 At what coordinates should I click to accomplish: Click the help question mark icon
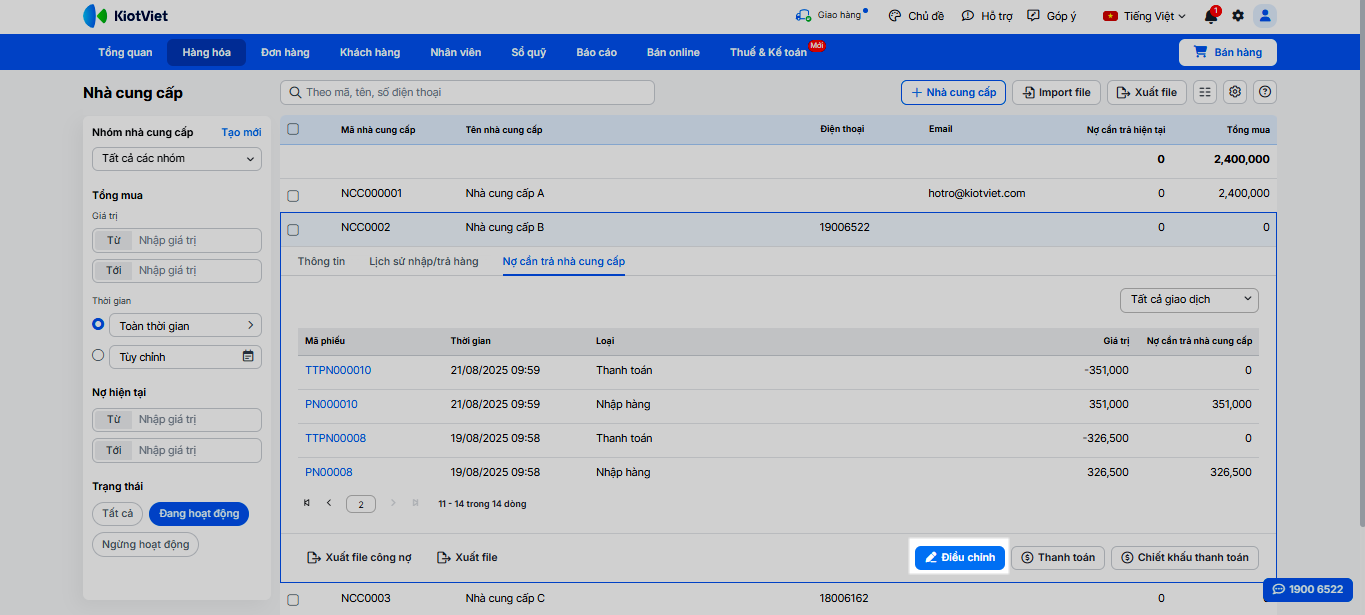coord(1265,92)
